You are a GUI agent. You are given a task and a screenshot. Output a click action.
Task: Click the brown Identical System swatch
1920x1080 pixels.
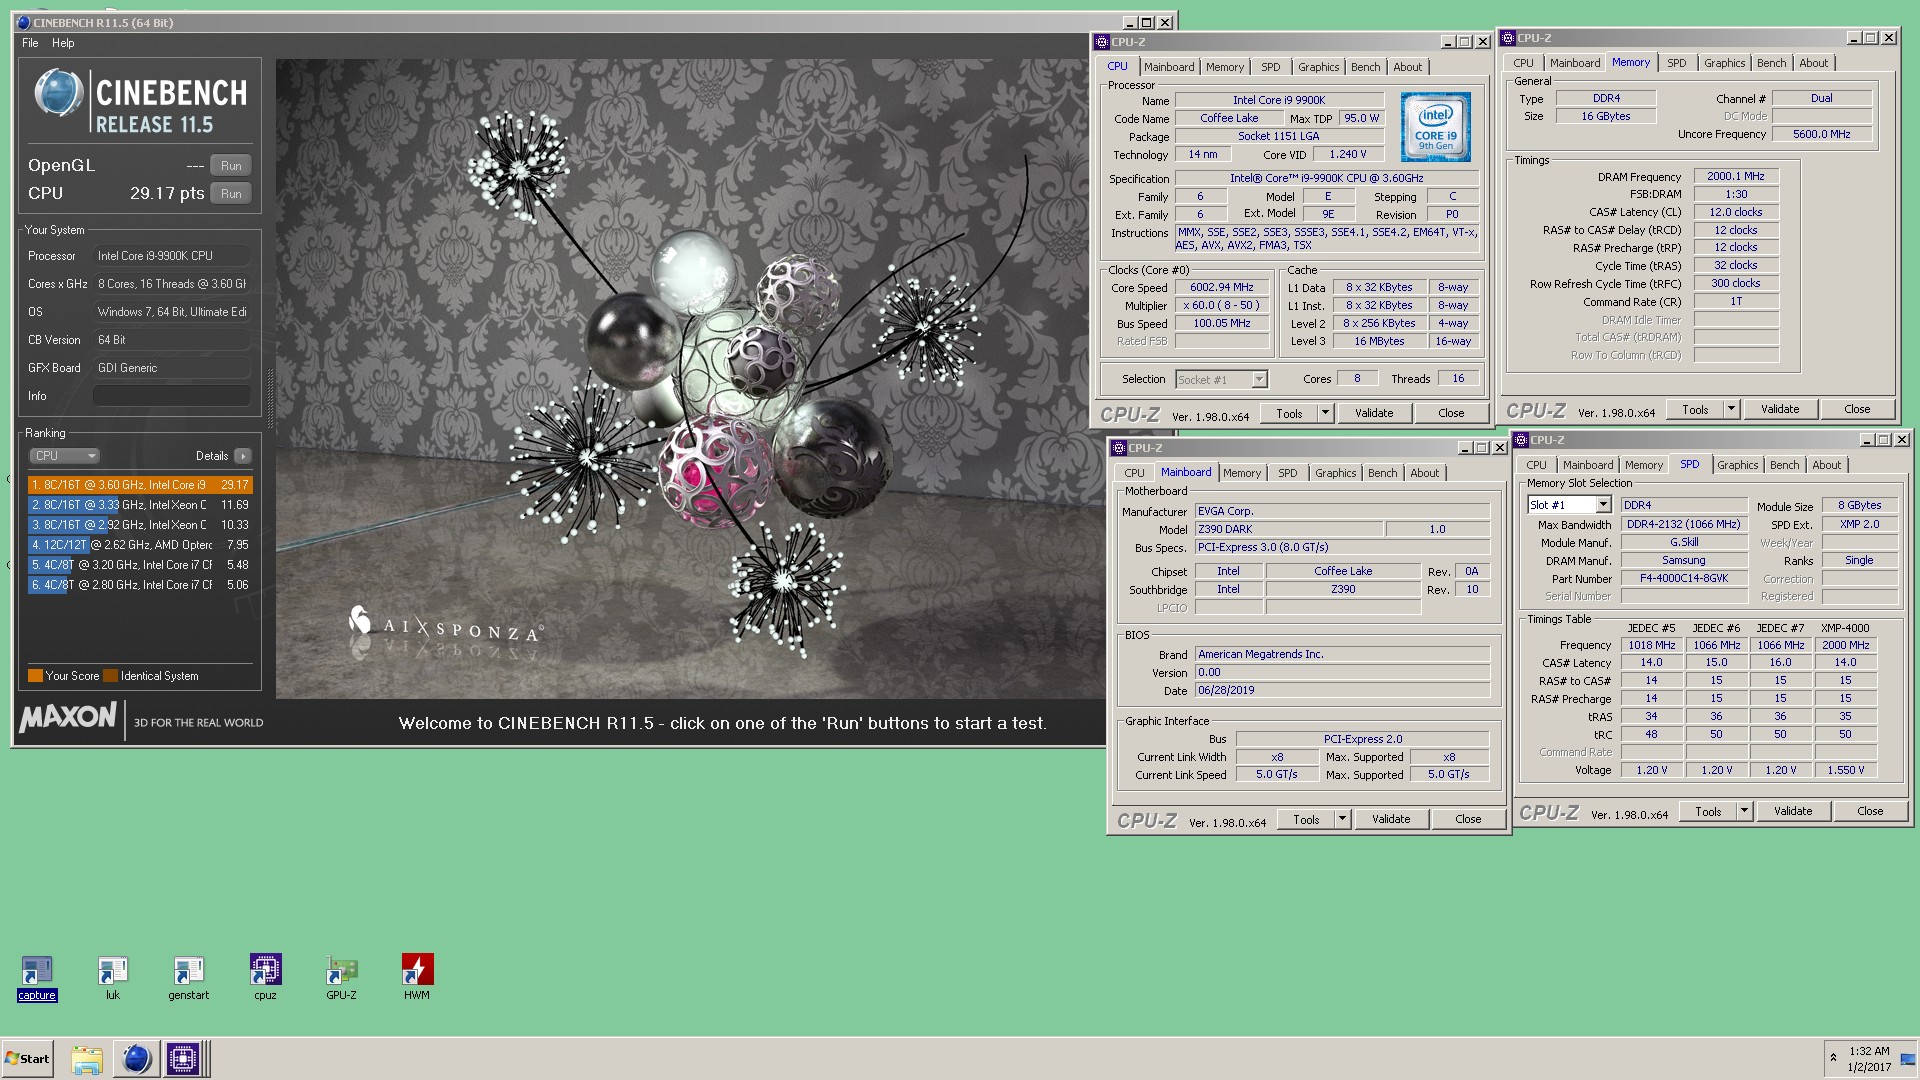coord(111,676)
